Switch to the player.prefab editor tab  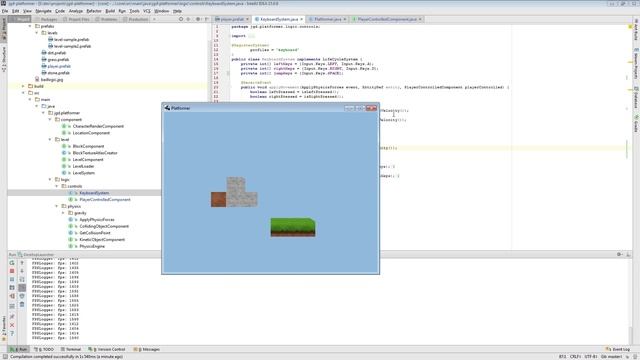[231, 19]
